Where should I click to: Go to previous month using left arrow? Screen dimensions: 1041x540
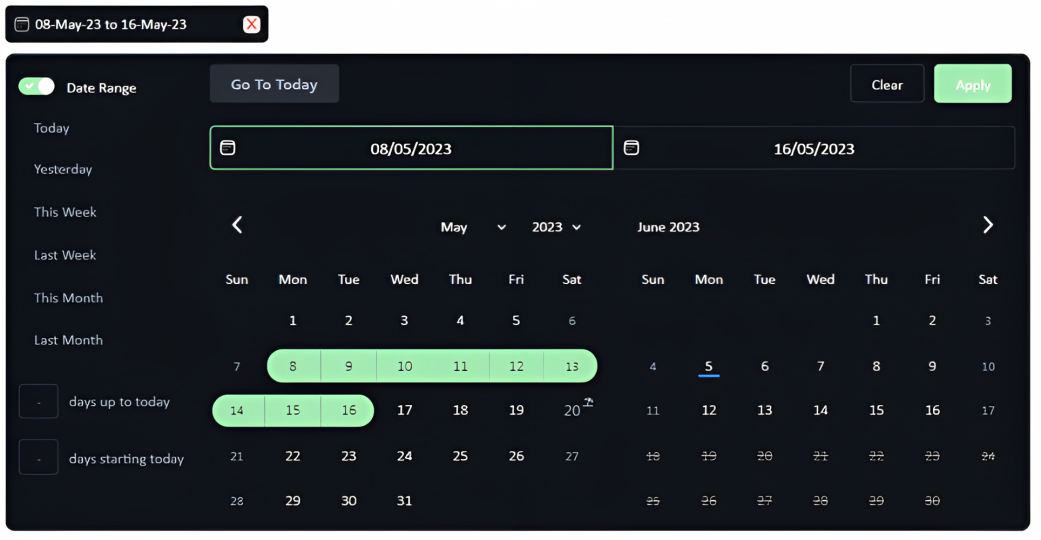click(x=237, y=225)
